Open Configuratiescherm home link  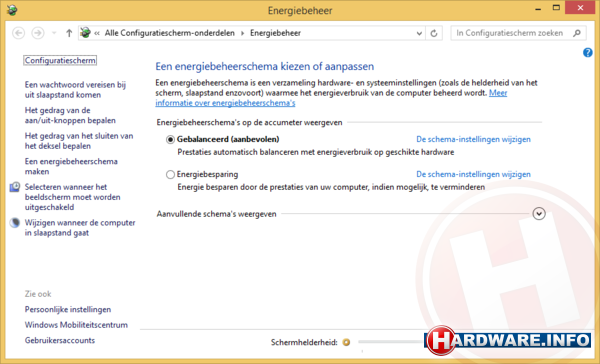[x=60, y=60]
